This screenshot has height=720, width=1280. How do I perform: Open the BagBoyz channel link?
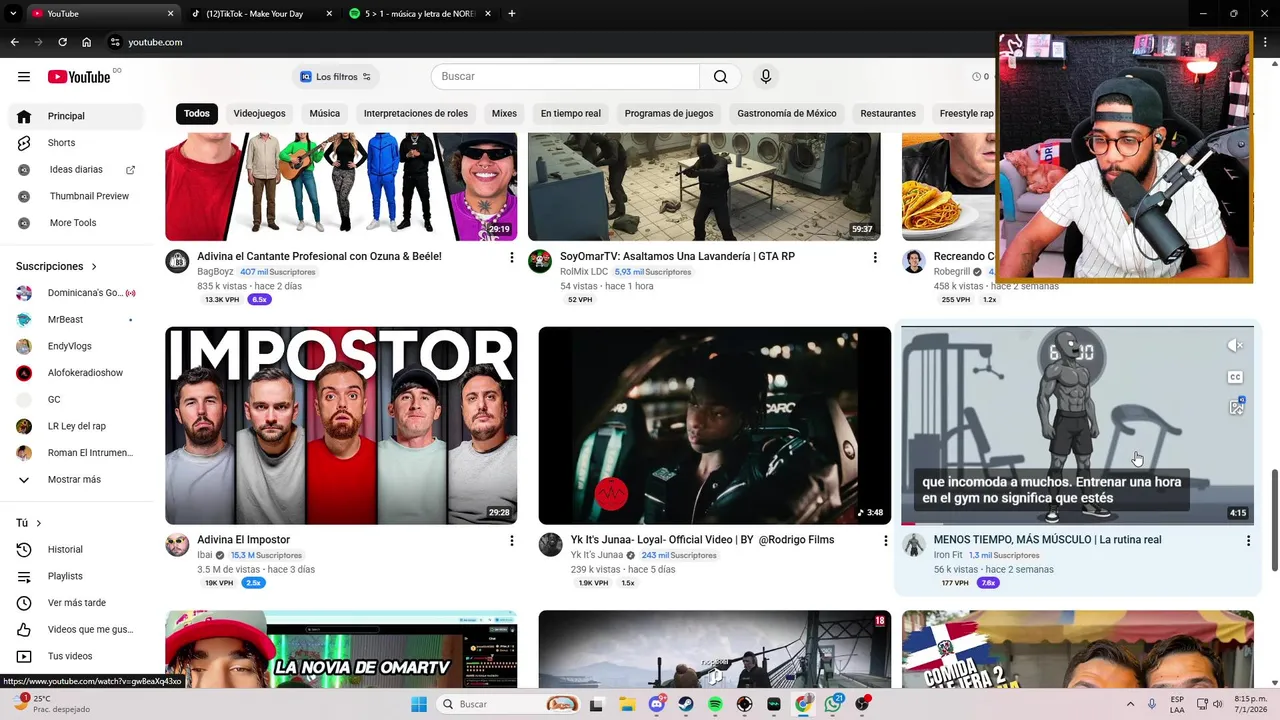click(x=215, y=272)
